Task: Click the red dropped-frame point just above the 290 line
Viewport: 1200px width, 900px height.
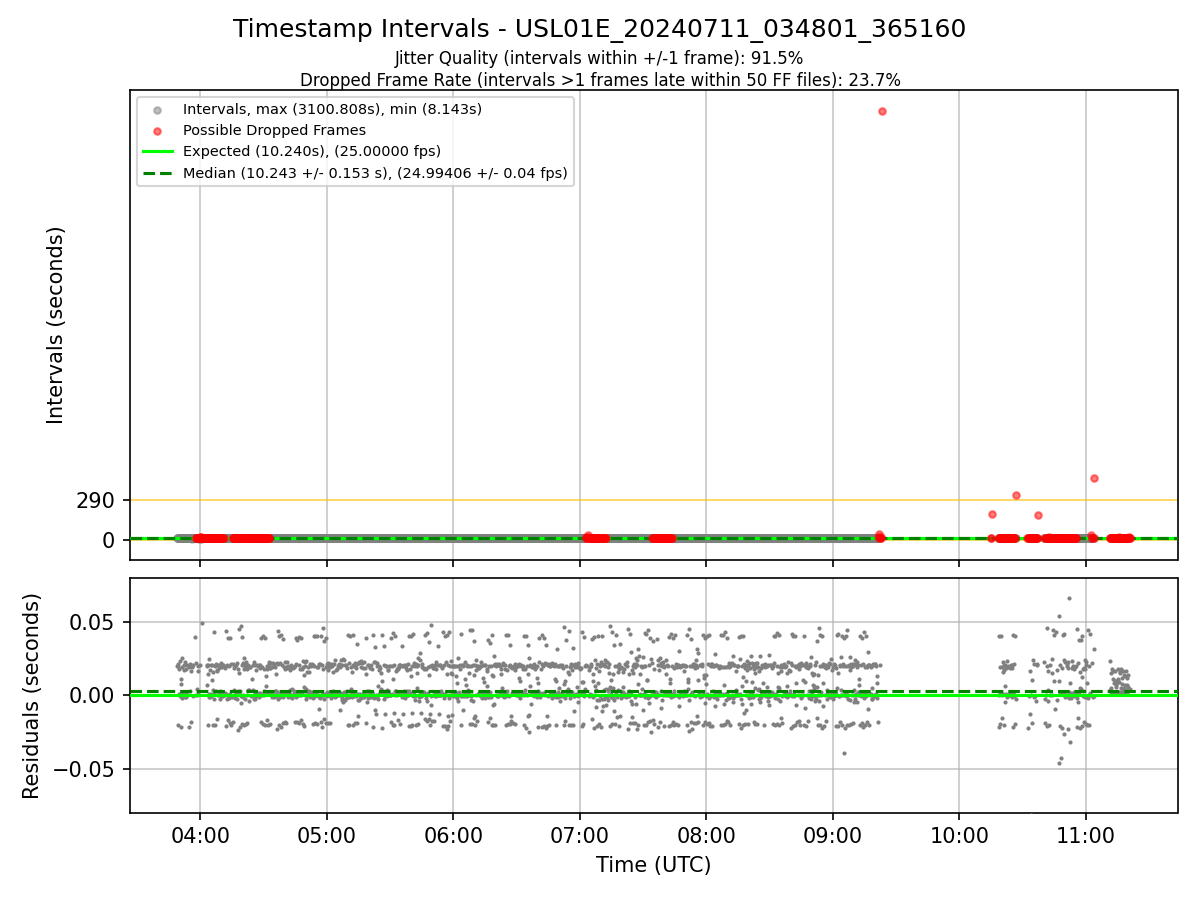Action: point(1016,495)
